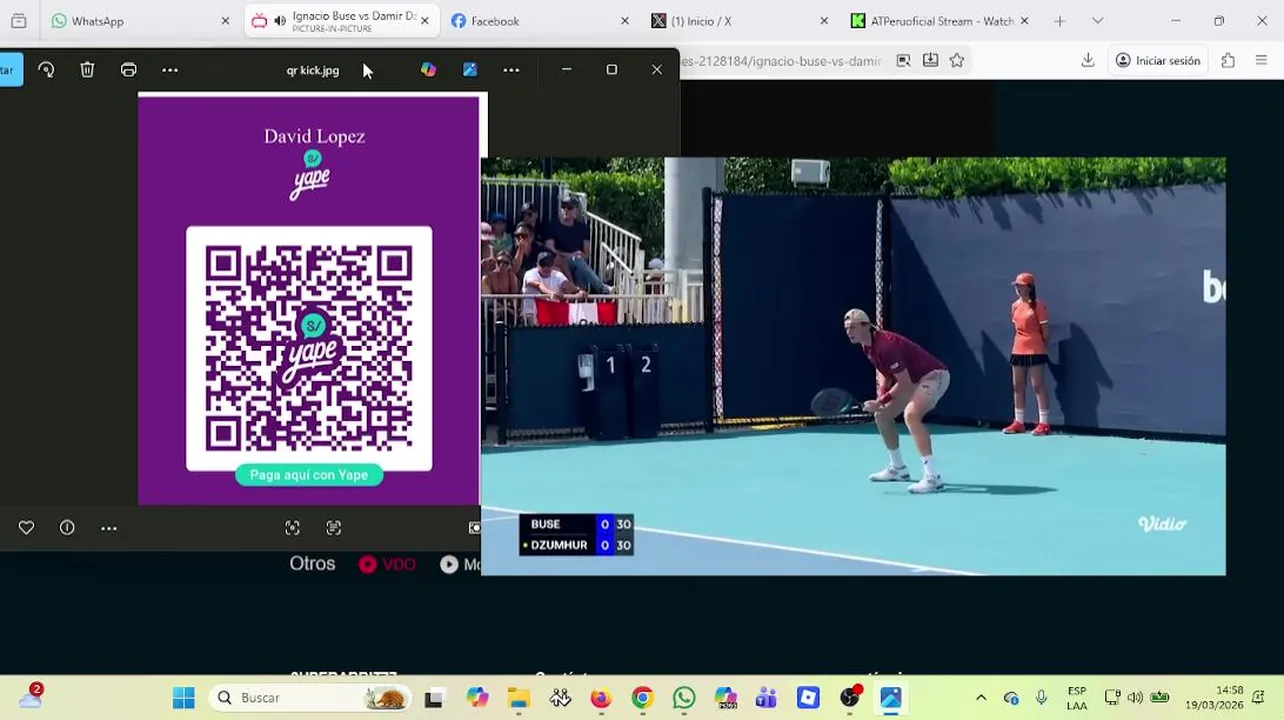The image size is (1284, 720).
Task: Toggle picture-in-picture icon in address bar
Action: tap(903, 61)
